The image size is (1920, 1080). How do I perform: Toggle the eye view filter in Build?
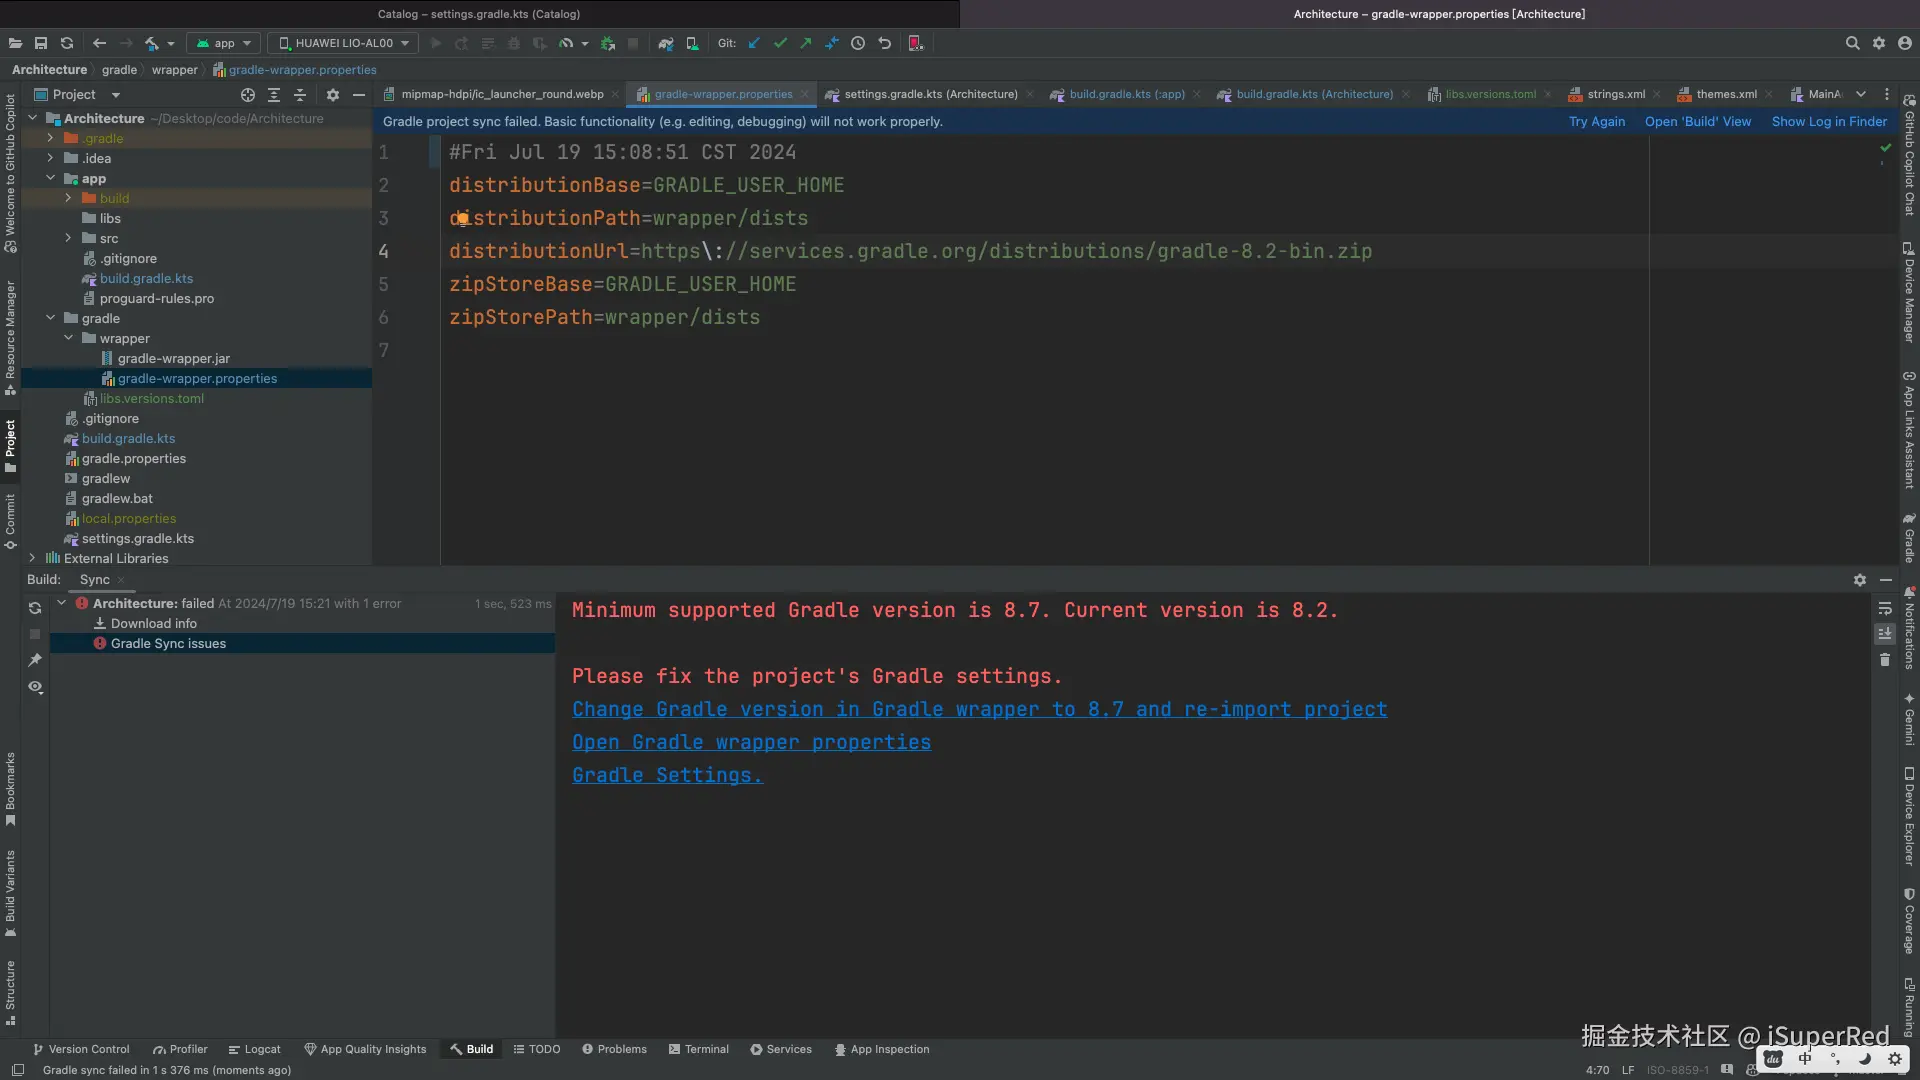coord(35,687)
